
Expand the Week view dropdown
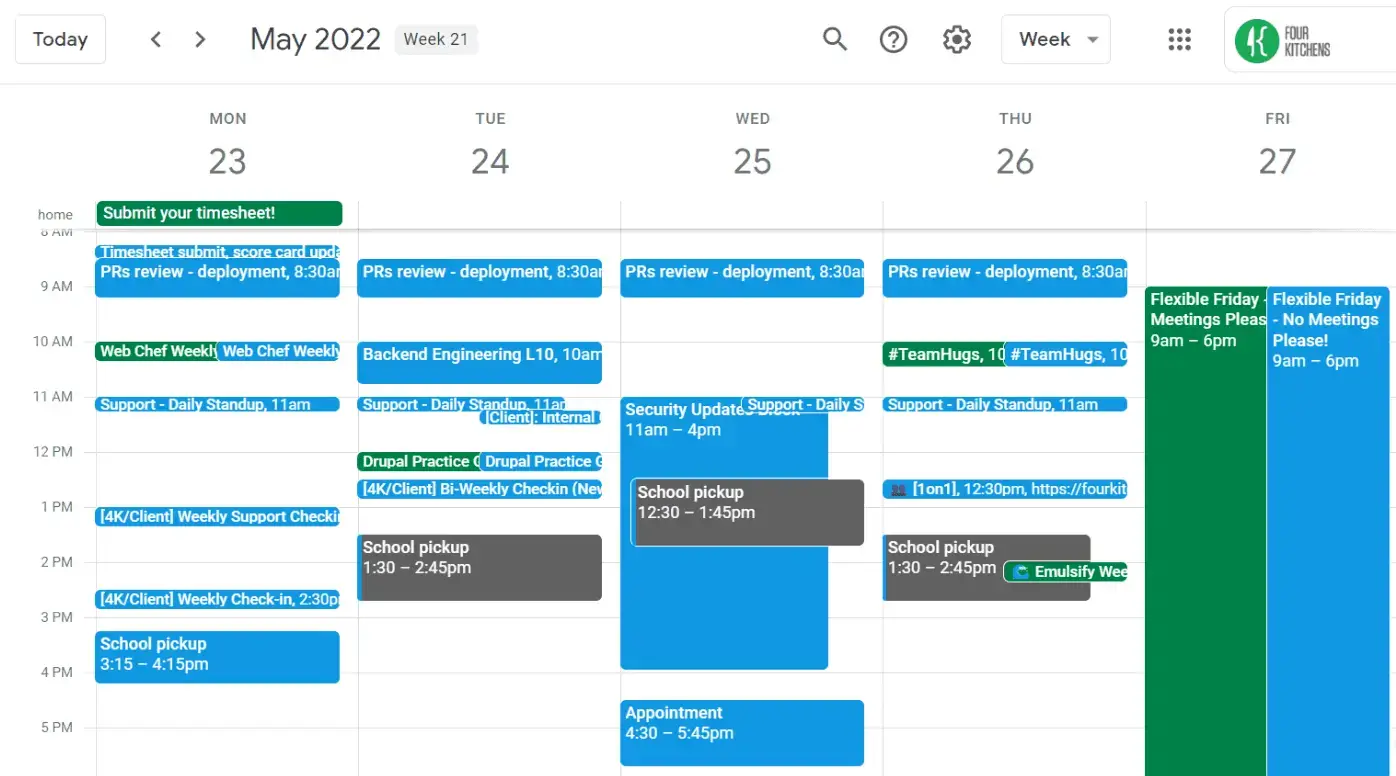[1056, 40]
